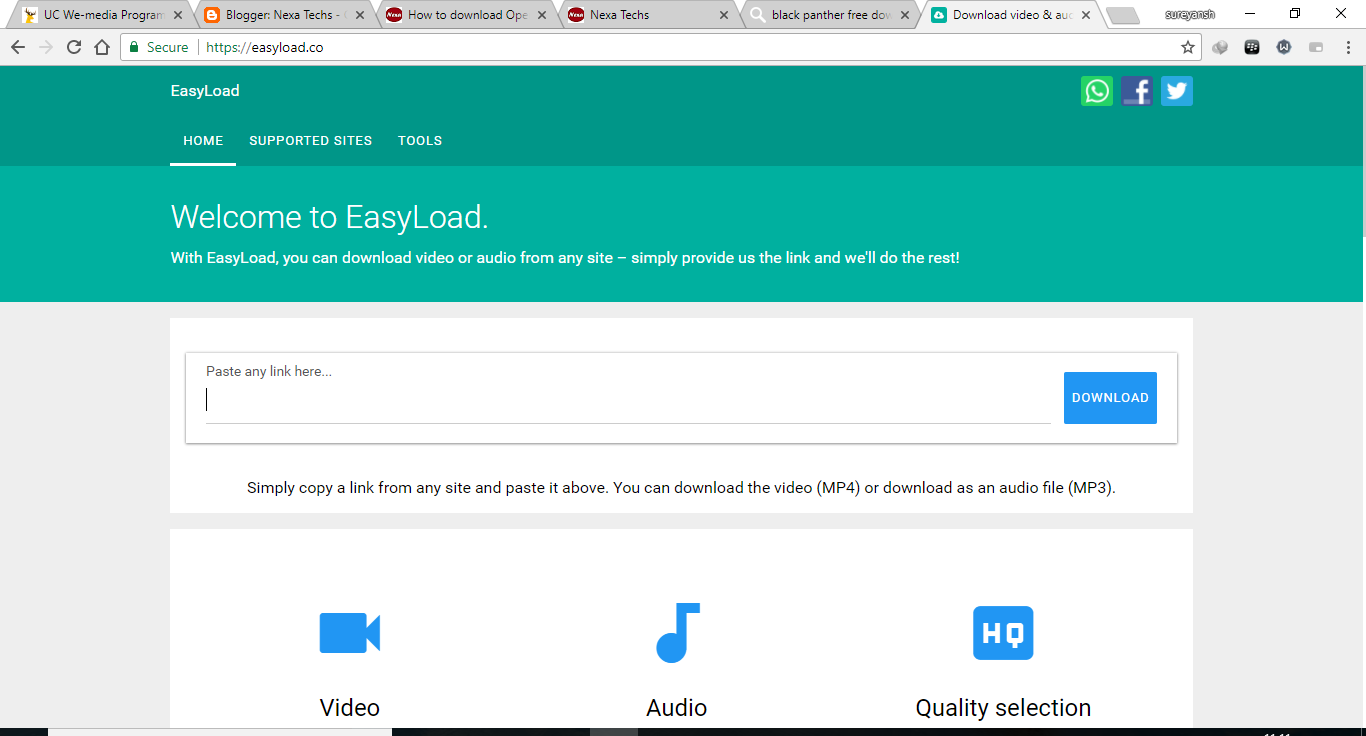This screenshot has height=736, width=1366.
Task: Open the TOOLS navigation item
Action: pyautogui.click(x=420, y=141)
